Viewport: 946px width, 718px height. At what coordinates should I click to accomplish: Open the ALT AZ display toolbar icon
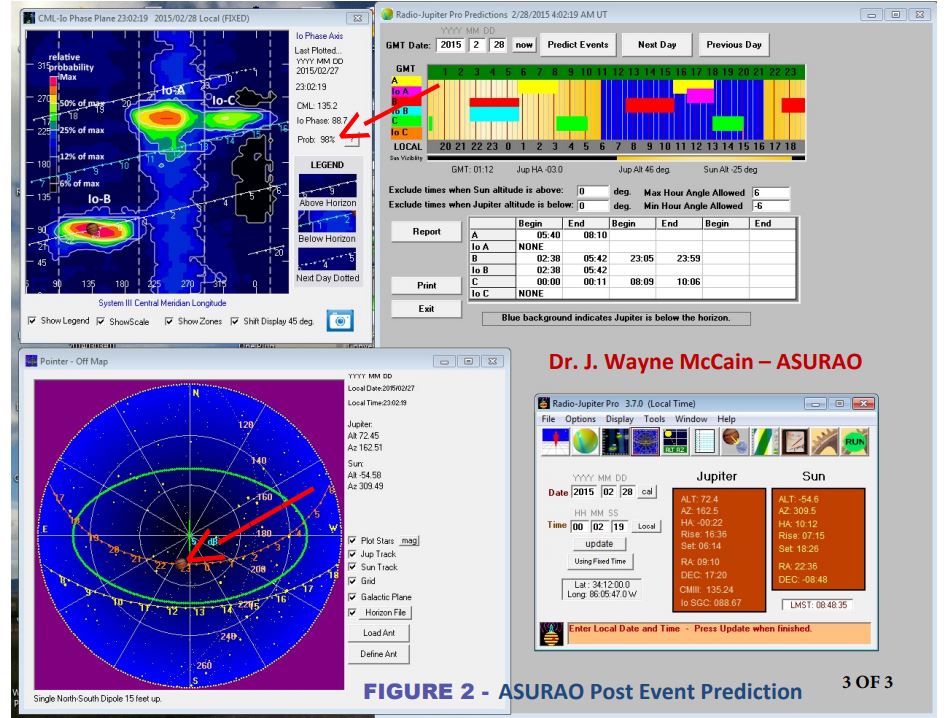pyautogui.click(x=675, y=442)
